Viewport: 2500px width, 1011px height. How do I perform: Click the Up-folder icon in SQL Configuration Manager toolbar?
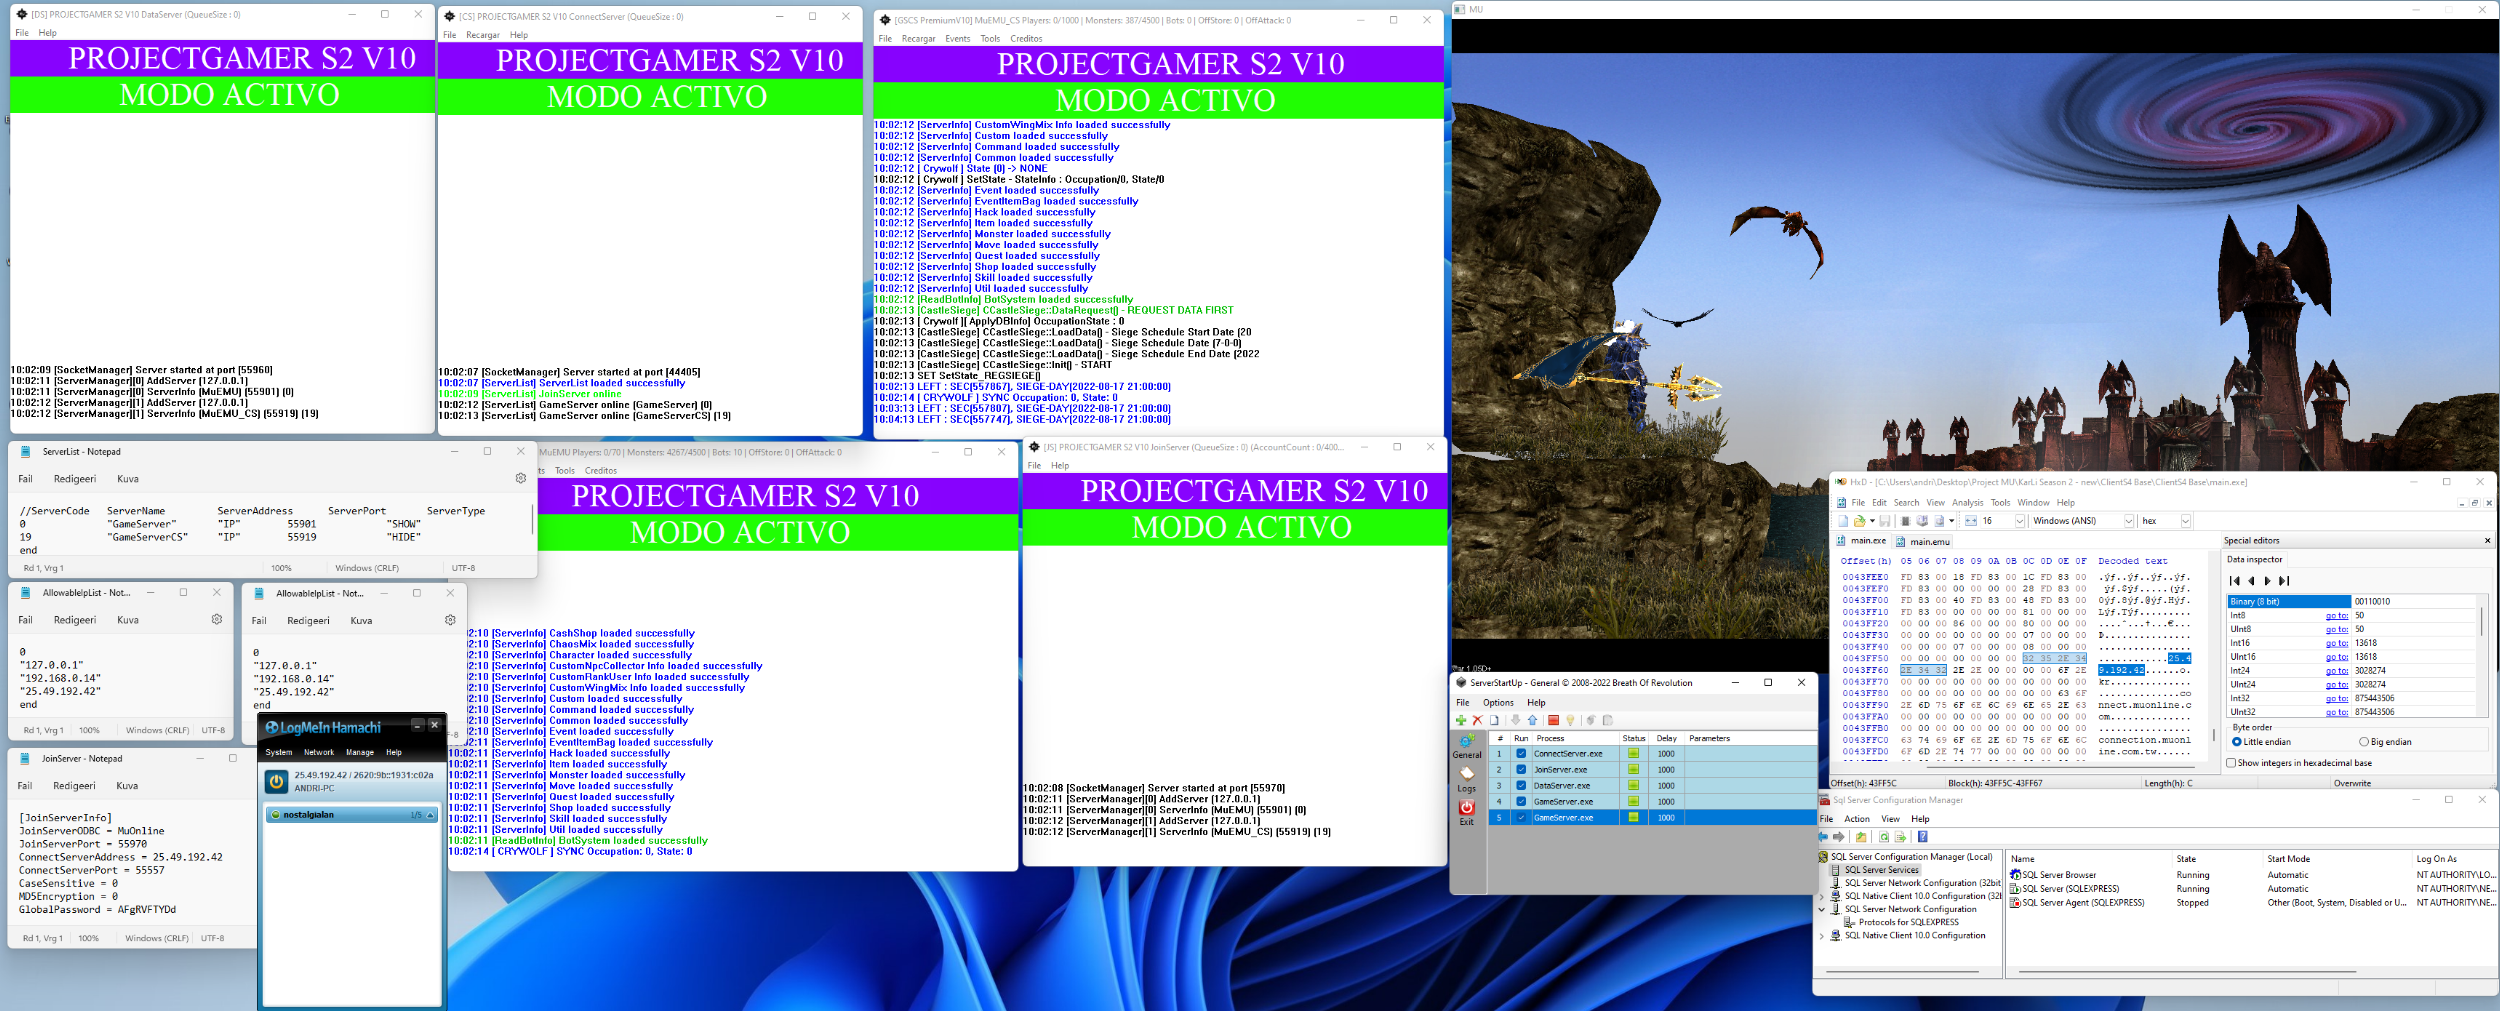[1861, 837]
